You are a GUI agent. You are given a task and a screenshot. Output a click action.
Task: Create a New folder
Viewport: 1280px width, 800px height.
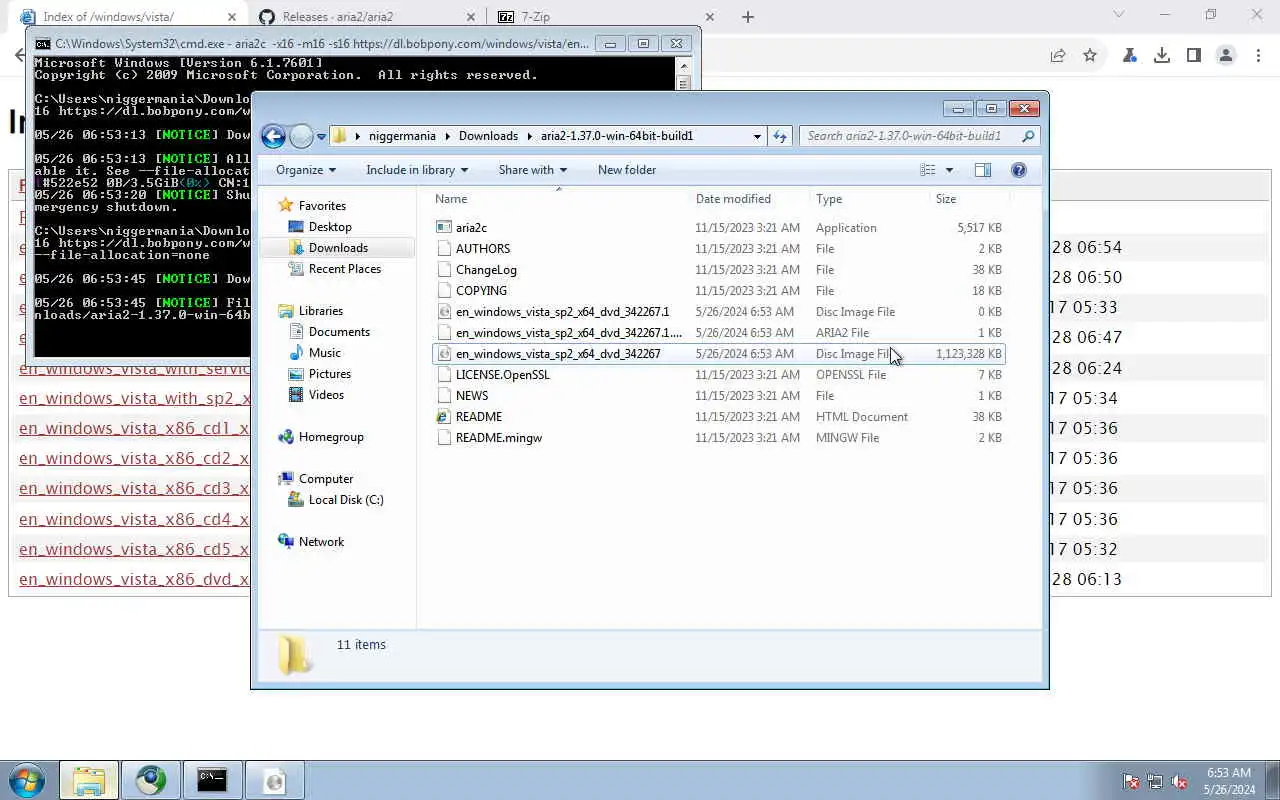[627, 170]
